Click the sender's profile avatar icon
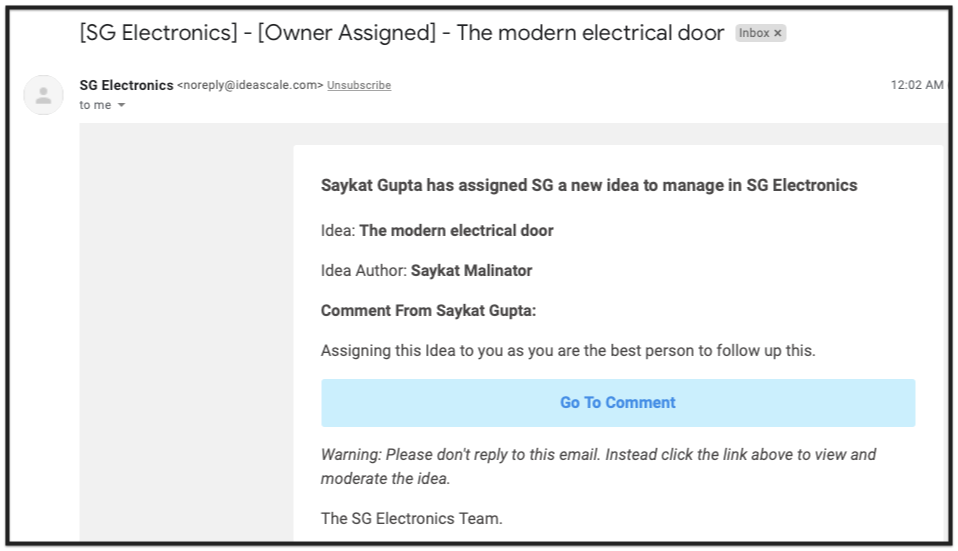Viewport: 958px width, 551px height. pos(43,95)
